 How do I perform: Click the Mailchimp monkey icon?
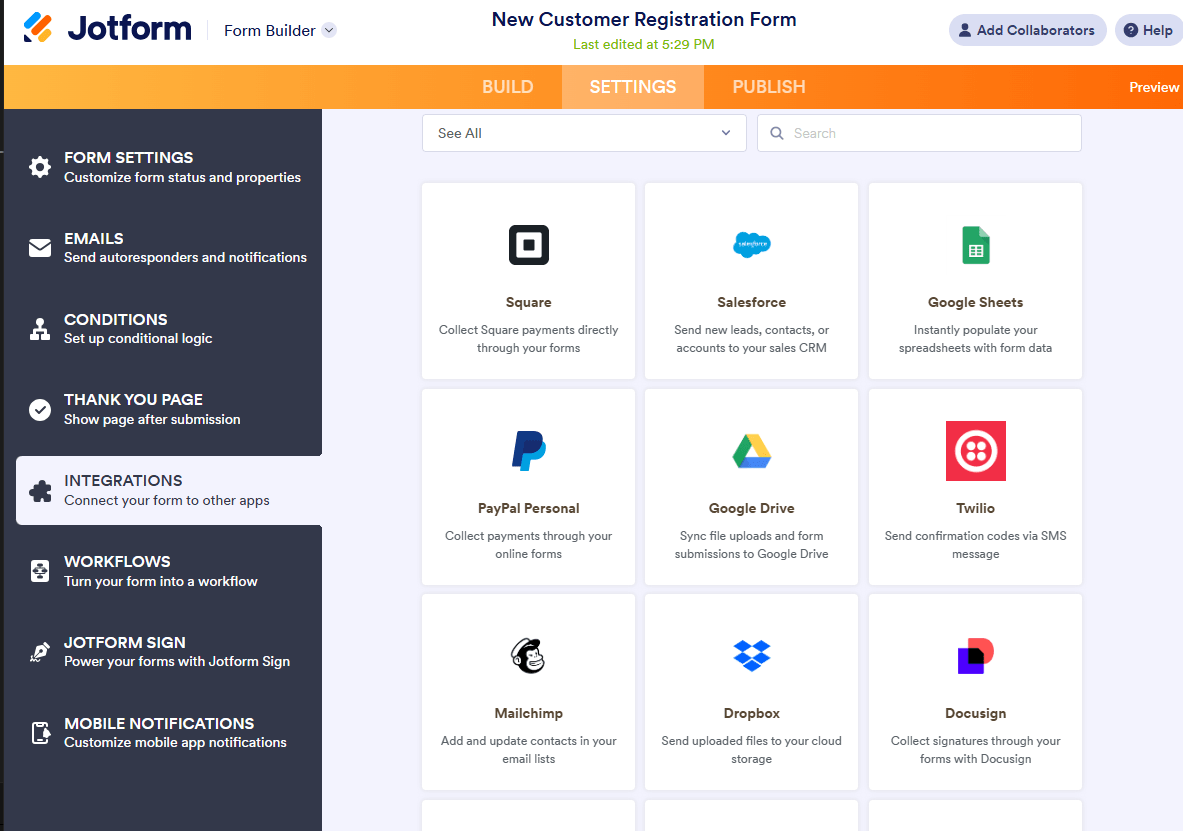(528, 656)
